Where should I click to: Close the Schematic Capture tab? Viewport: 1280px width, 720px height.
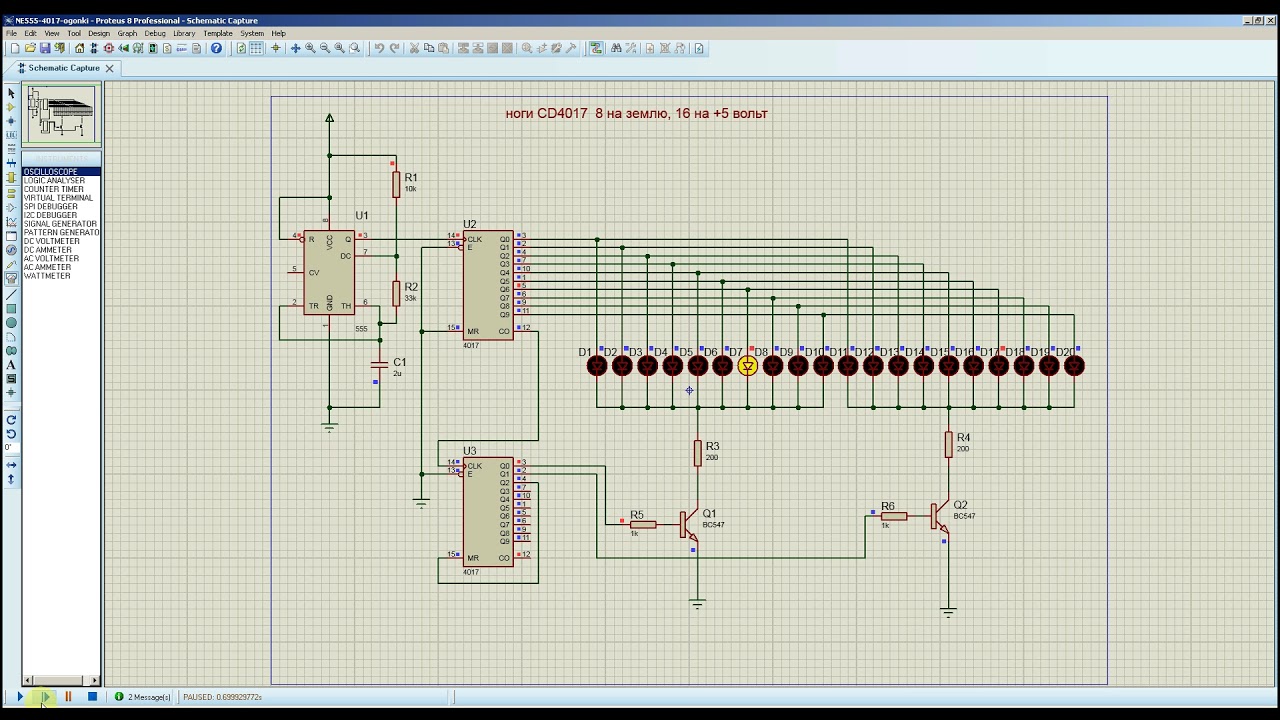pos(110,68)
